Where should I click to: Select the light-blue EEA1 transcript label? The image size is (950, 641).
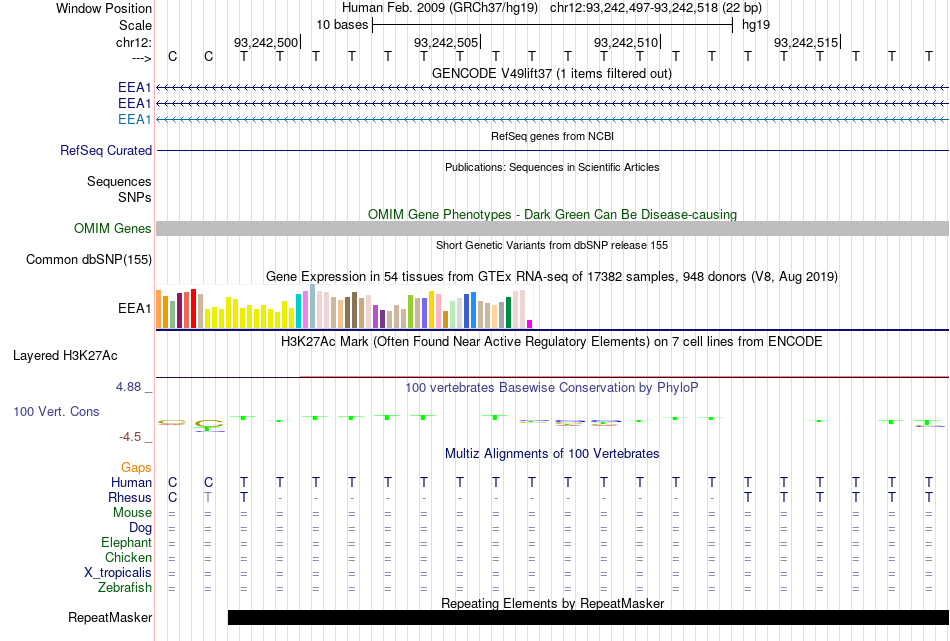[x=135, y=119]
